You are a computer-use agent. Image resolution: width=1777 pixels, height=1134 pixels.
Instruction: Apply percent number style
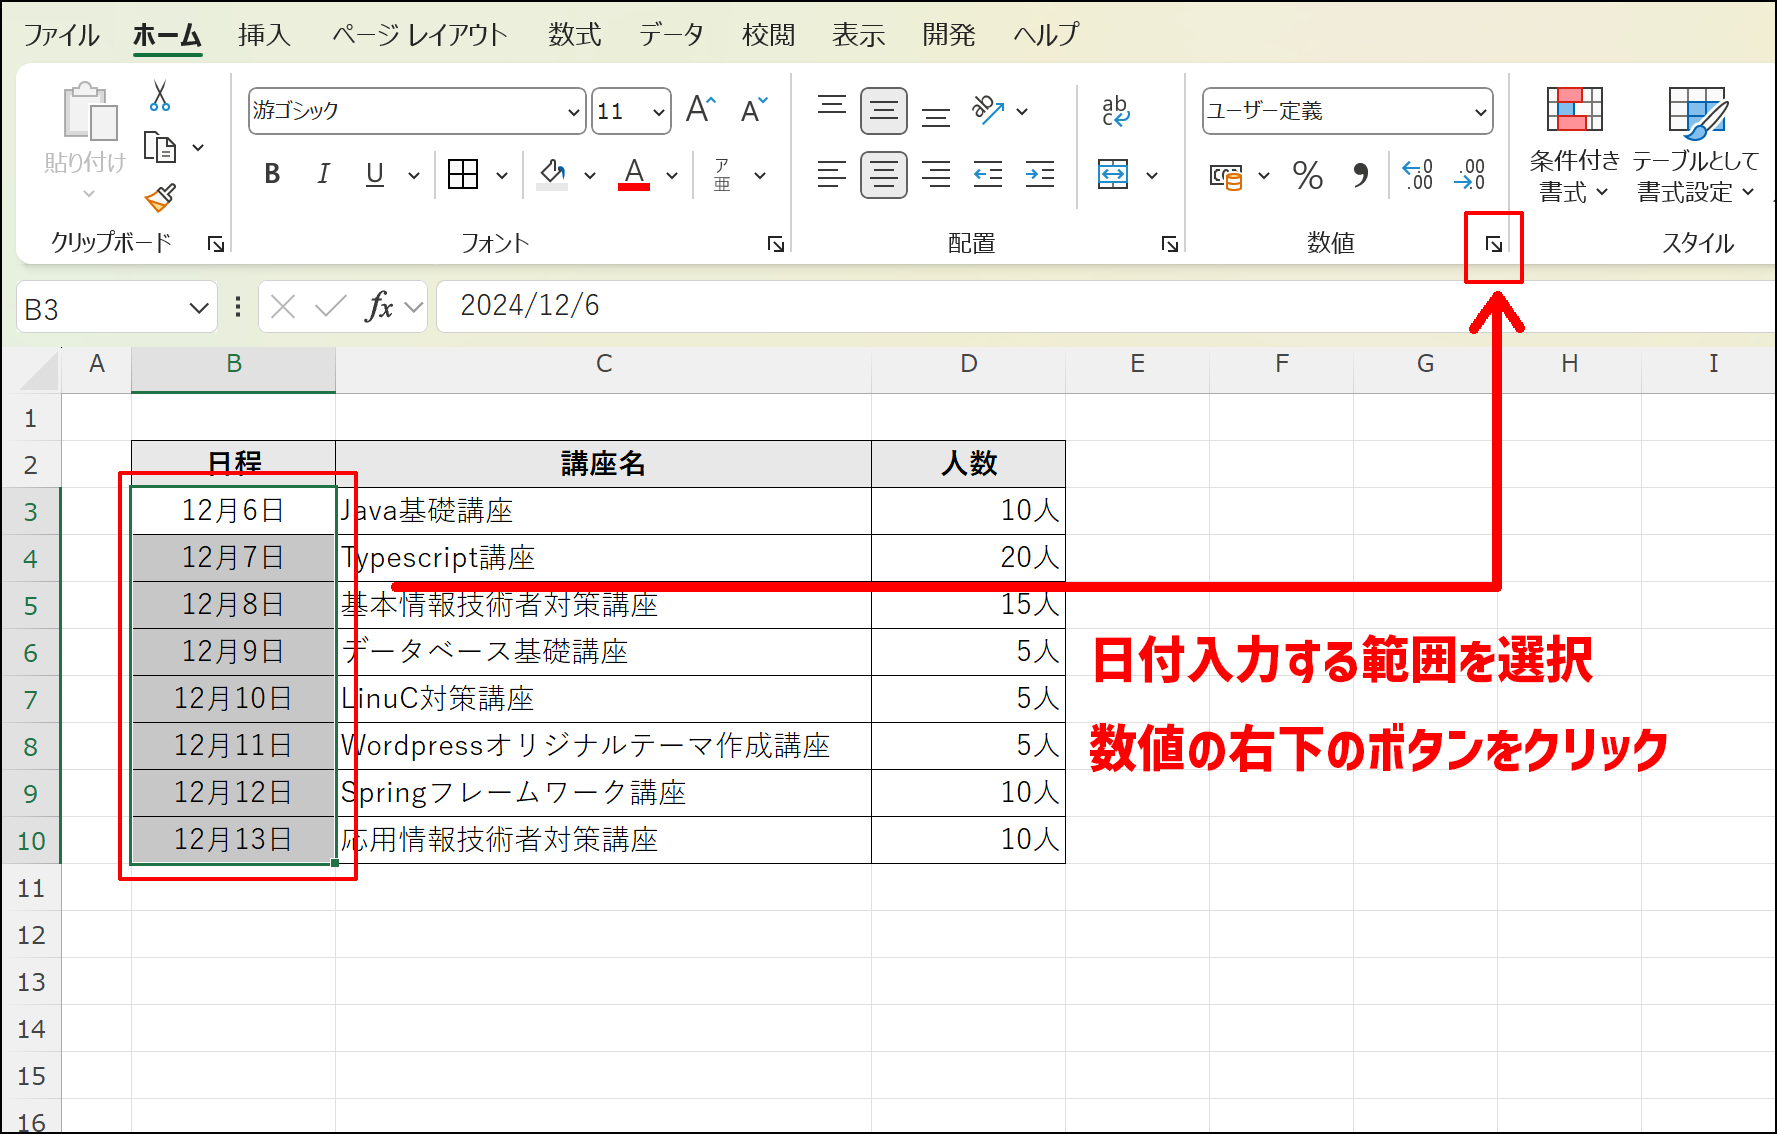click(x=1306, y=176)
